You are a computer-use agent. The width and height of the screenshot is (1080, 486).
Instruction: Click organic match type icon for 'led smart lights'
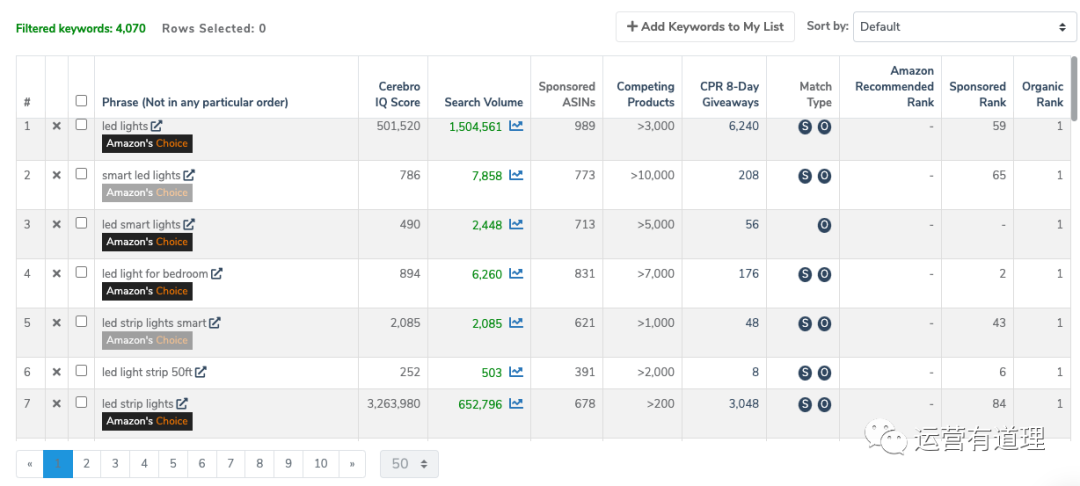(824, 225)
